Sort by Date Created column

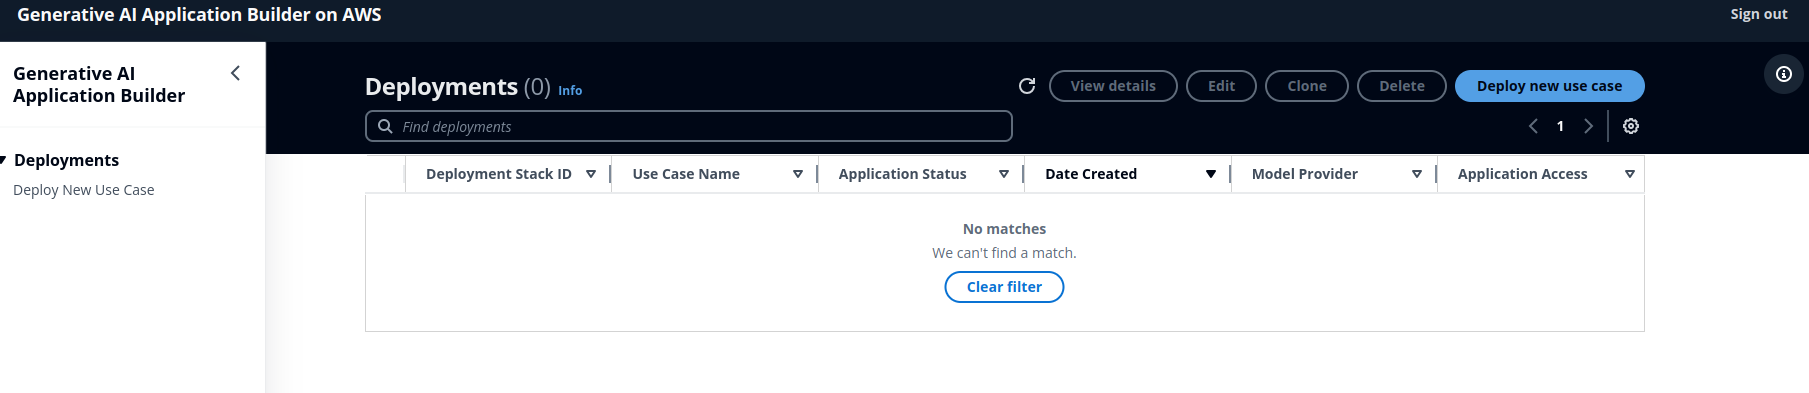(x=1128, y=174)
